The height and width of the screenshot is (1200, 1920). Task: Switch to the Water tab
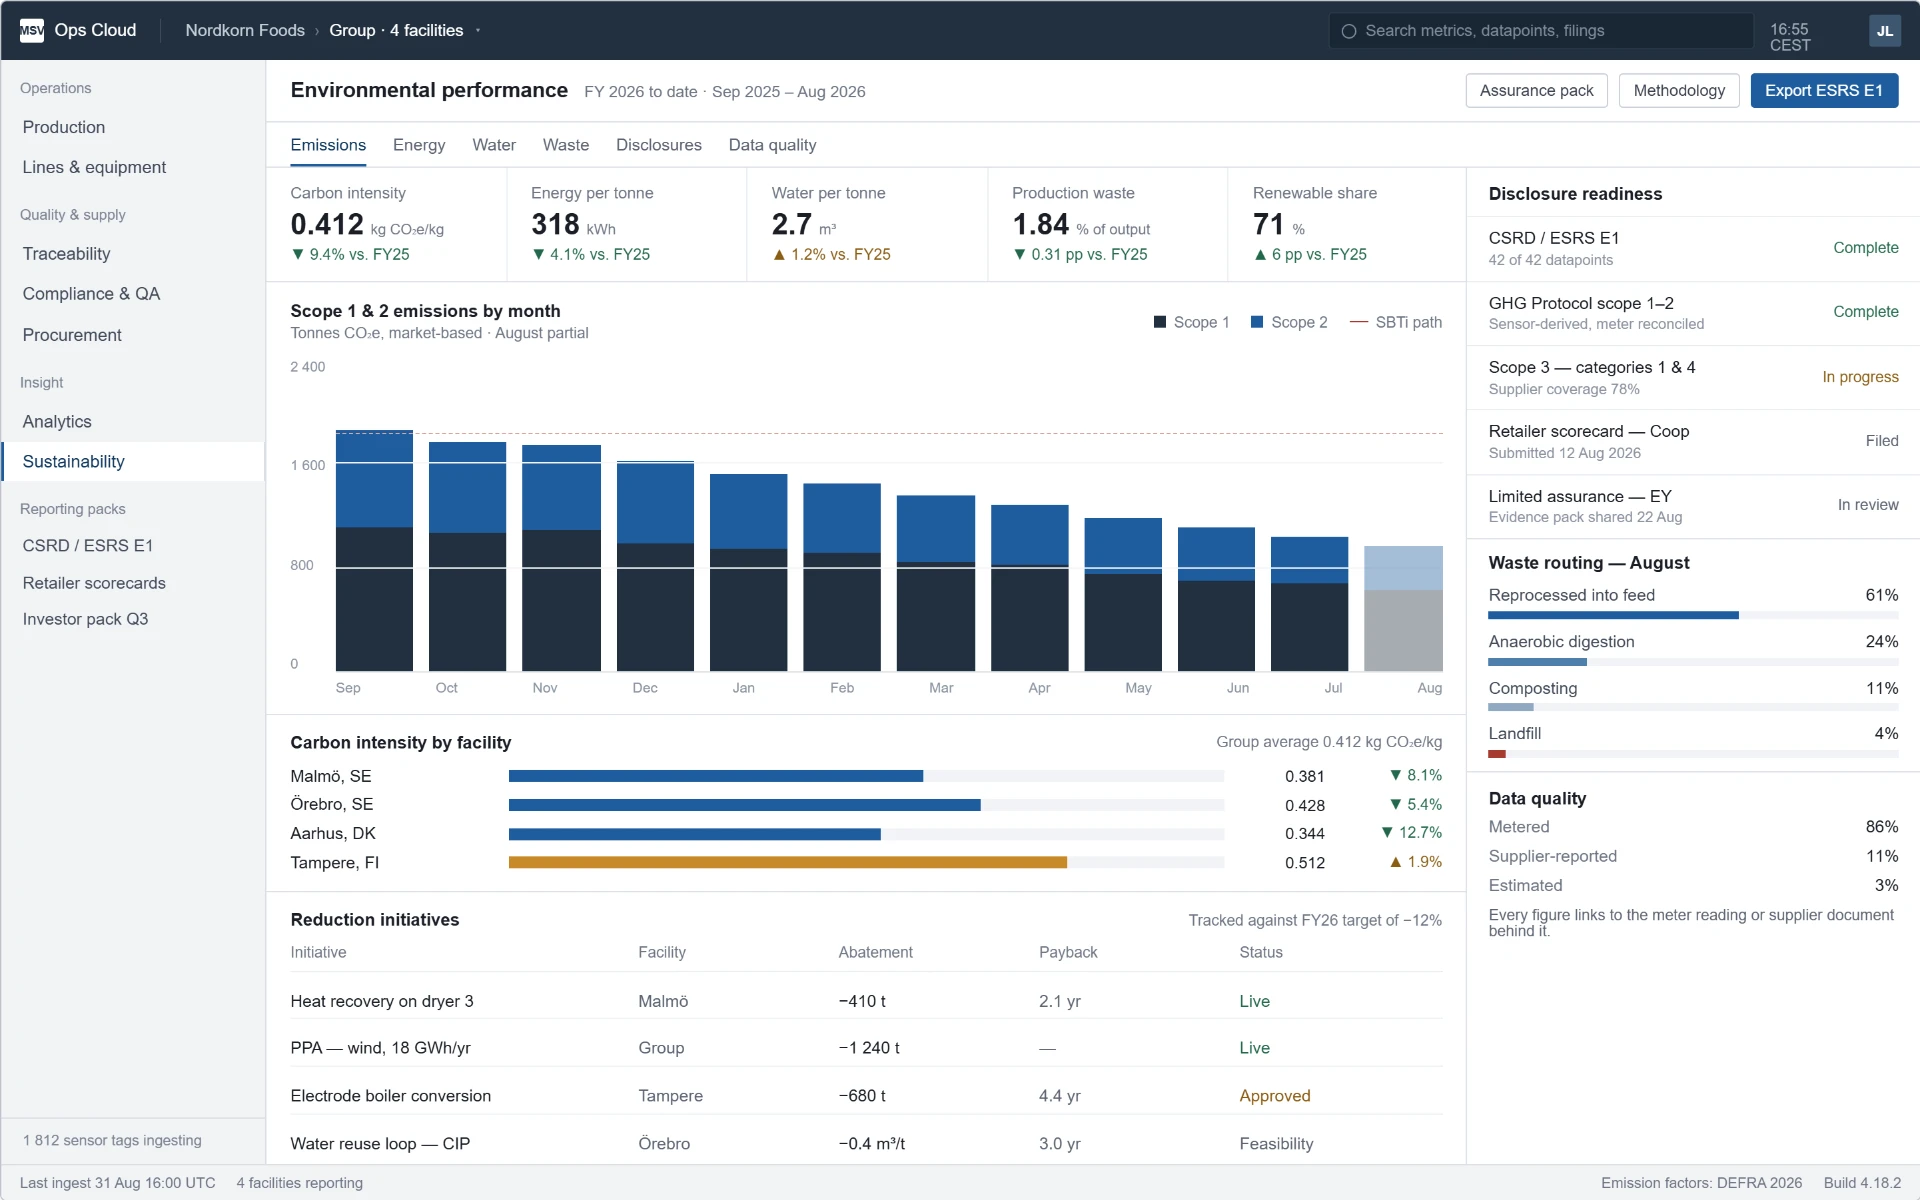tap(494, 145)
